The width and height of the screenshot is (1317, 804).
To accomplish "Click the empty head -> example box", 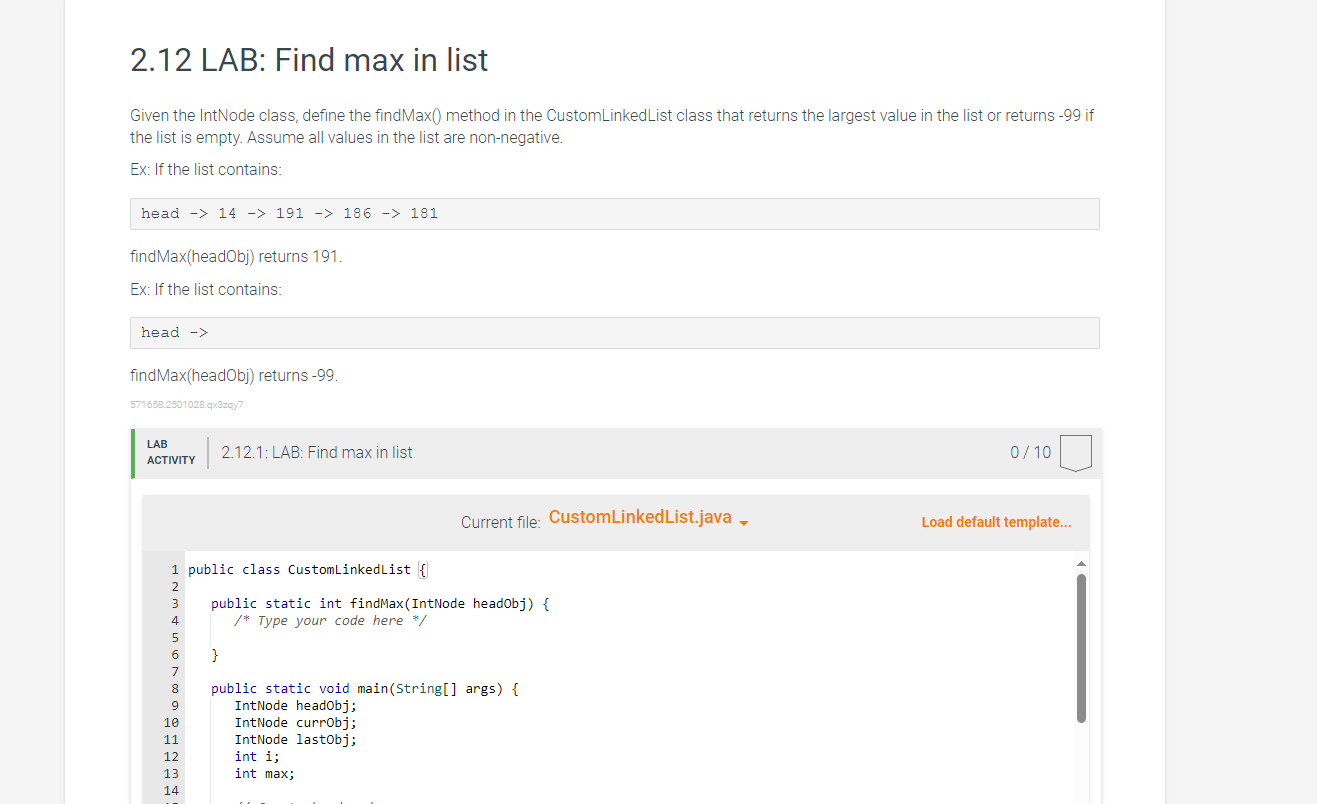I will coord(614,332).
